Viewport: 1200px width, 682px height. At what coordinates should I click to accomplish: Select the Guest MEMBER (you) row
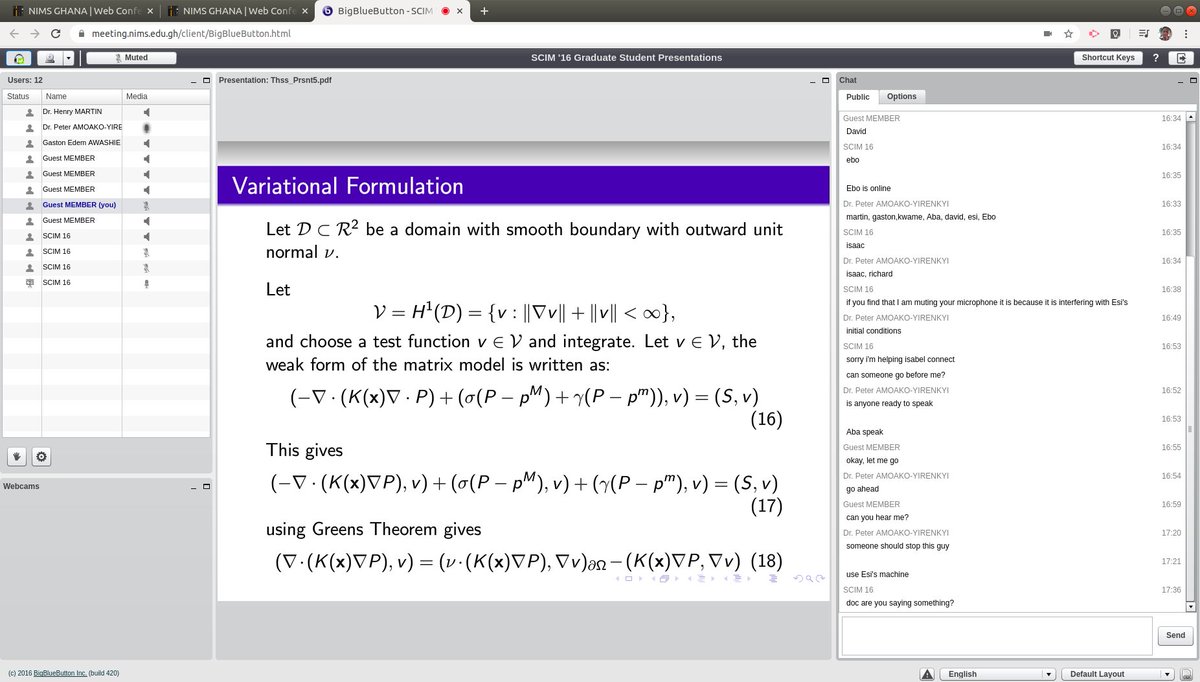pos(106,205)
